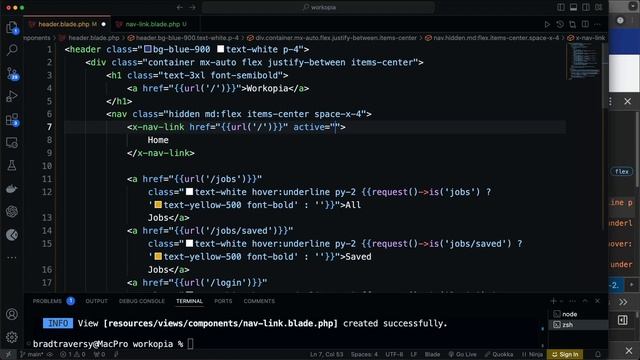Open the file history clock icon
The image size is (640, 360).
click(560, 24)
